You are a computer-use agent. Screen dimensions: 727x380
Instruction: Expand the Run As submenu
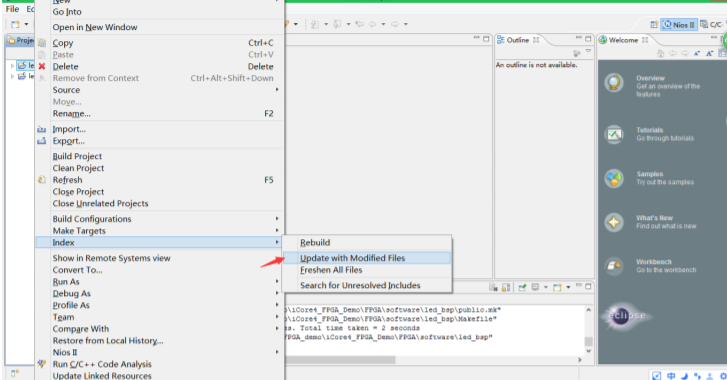click(x=277, y=282)
